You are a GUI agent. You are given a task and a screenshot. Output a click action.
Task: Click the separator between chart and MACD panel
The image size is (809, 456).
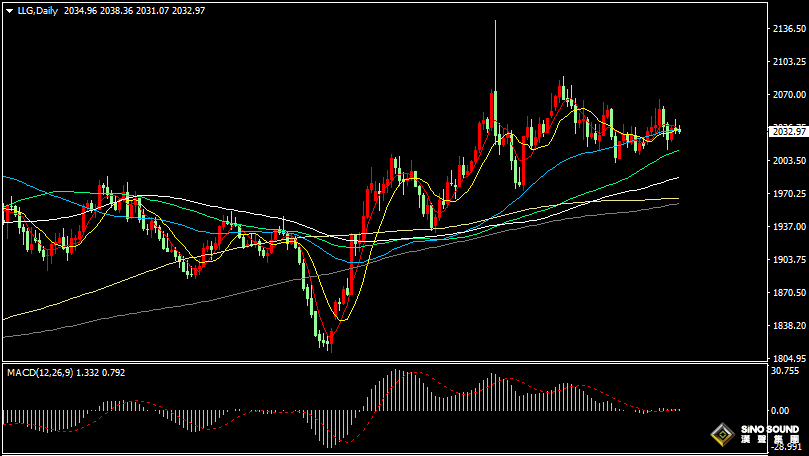[x=380, y=365]
